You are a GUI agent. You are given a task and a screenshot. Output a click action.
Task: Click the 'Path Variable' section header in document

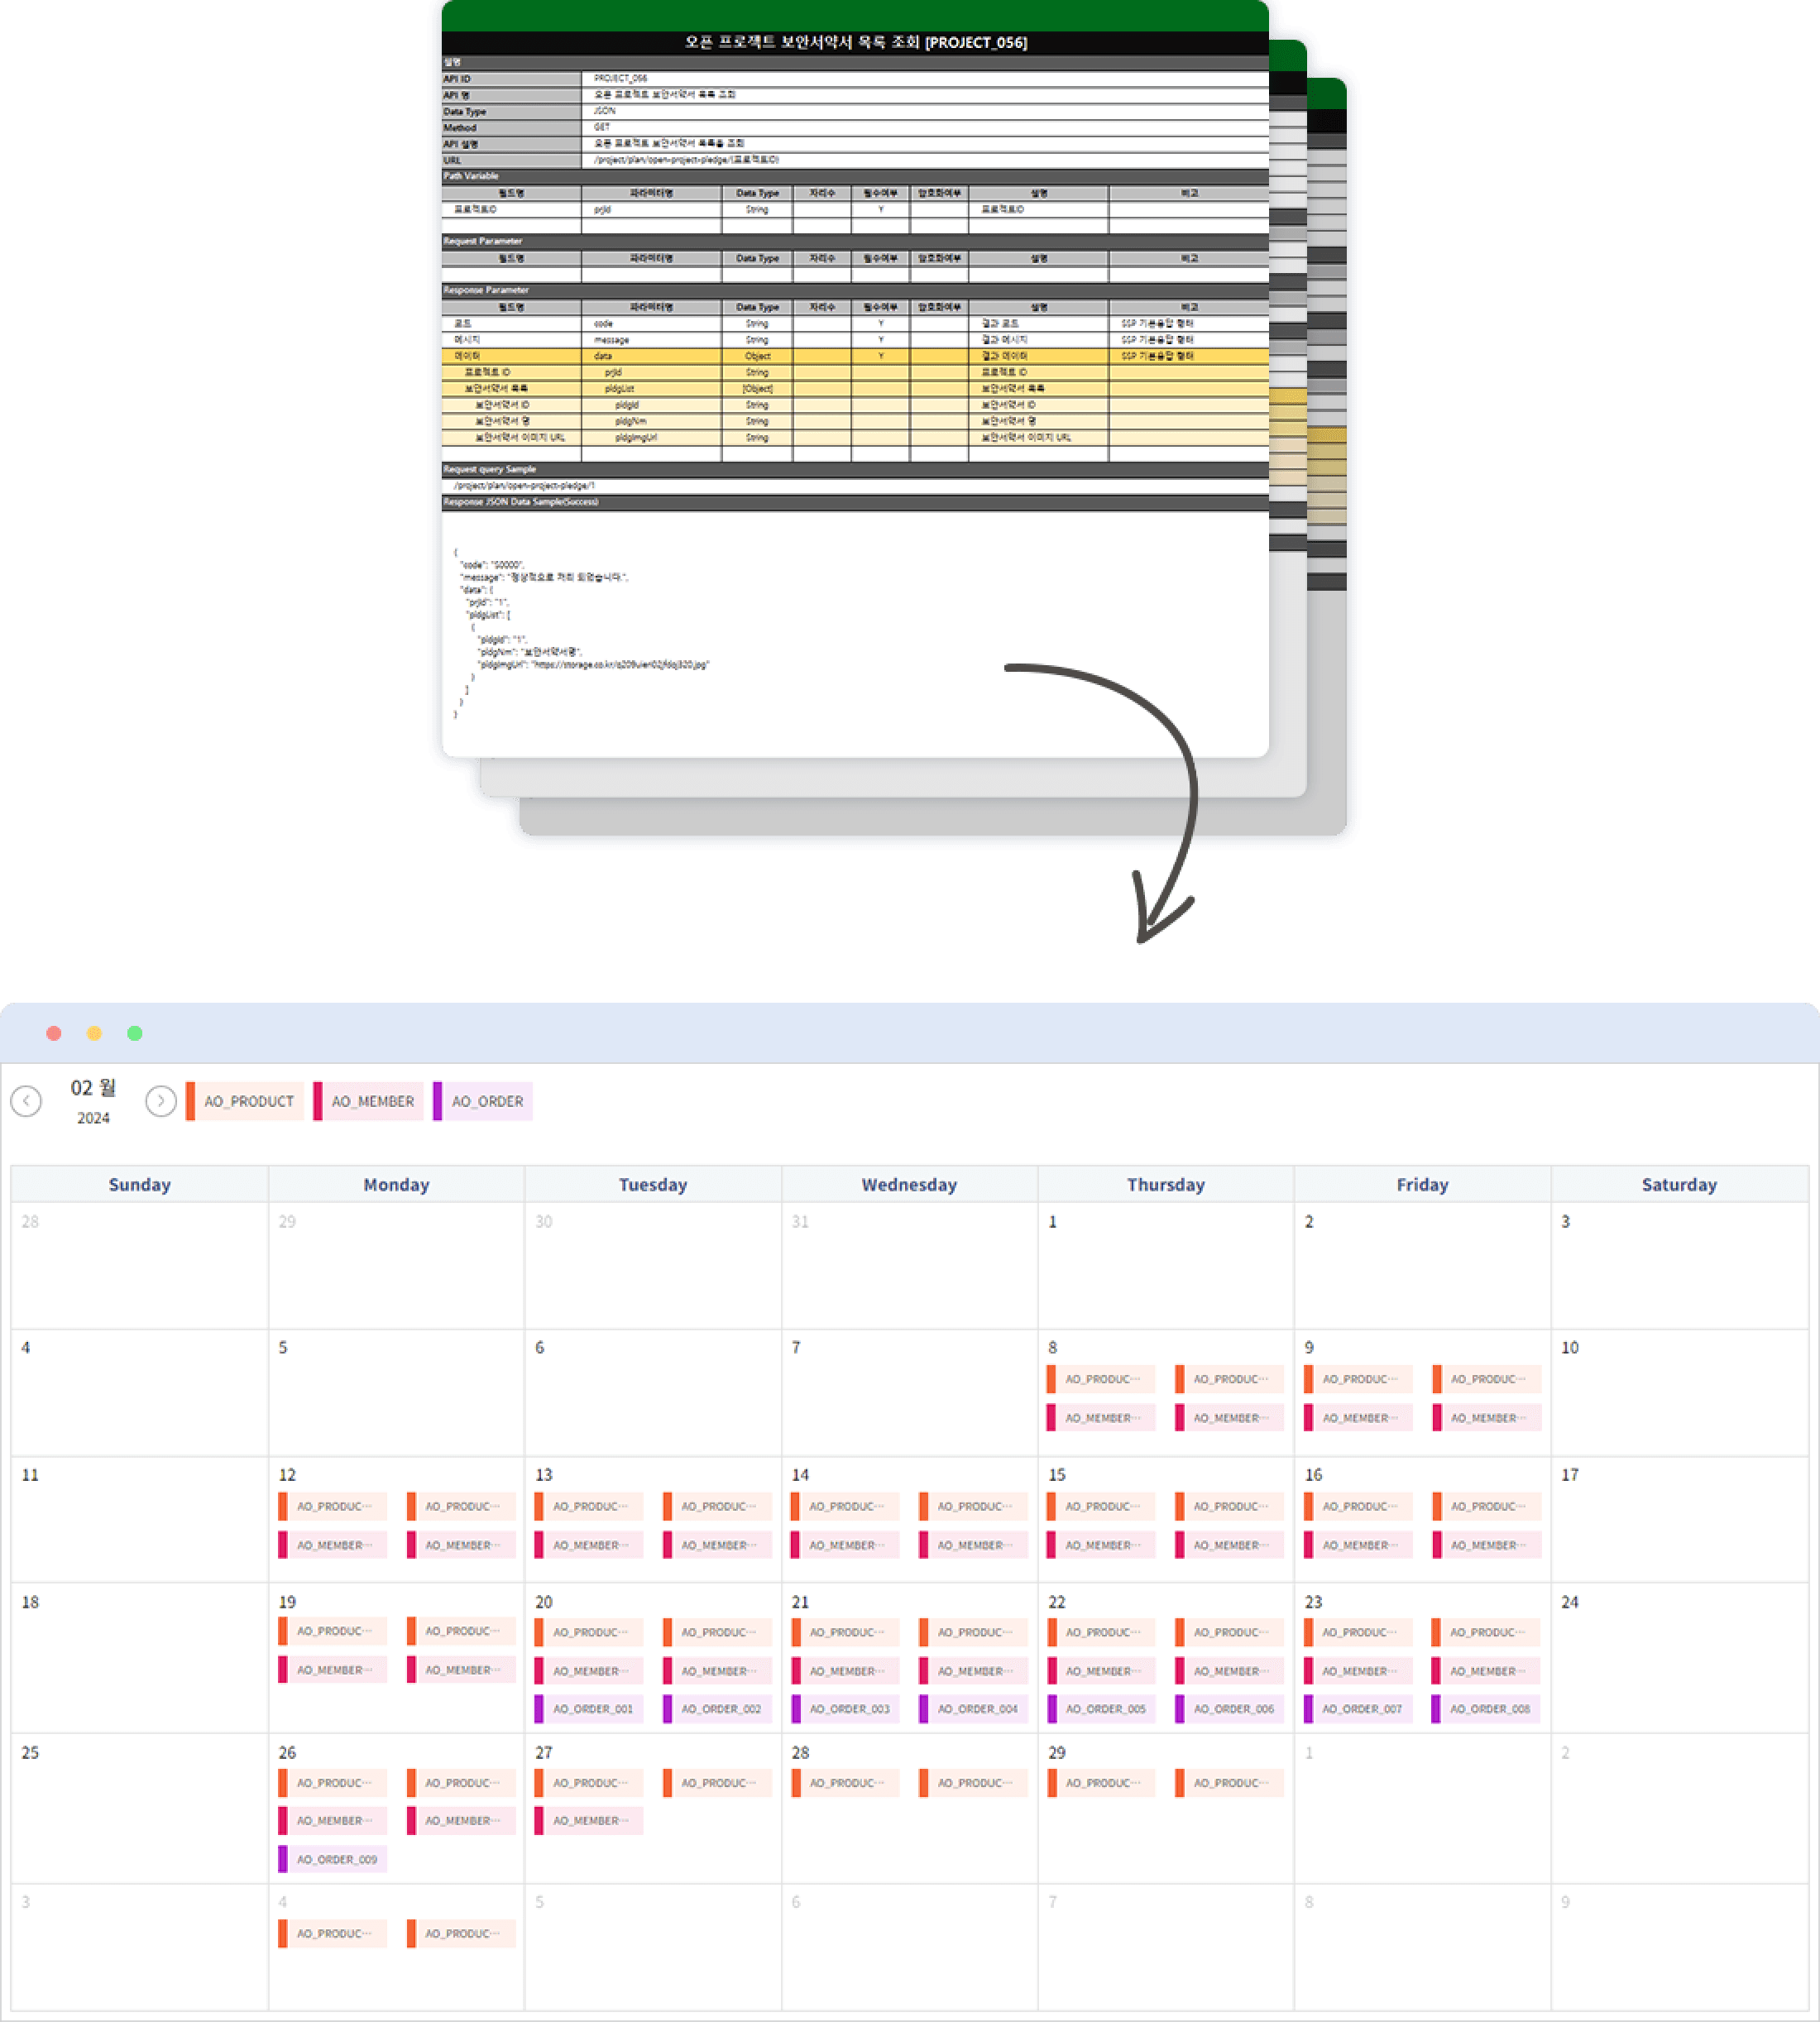click(x=855, y=176)
